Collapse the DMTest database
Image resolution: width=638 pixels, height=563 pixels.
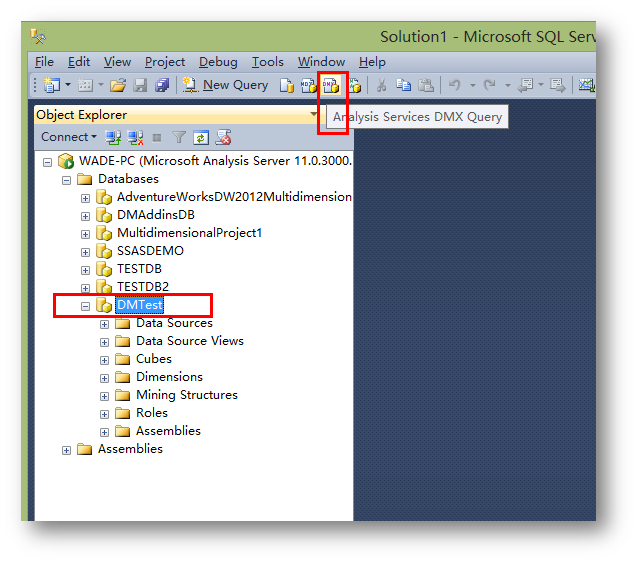click(x=85, y=306)
